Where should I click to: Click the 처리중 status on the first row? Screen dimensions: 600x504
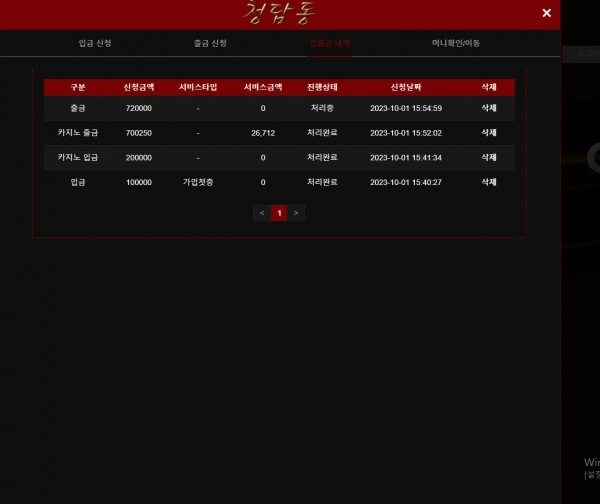[x=322, y=108]
